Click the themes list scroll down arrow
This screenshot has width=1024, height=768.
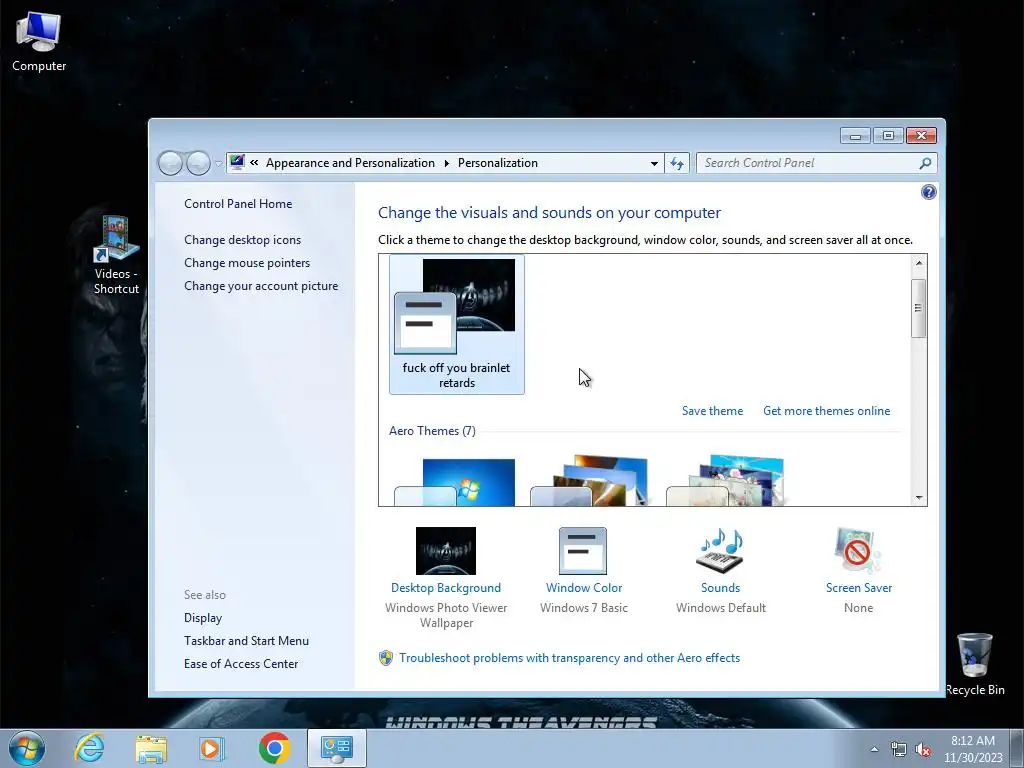919,498
